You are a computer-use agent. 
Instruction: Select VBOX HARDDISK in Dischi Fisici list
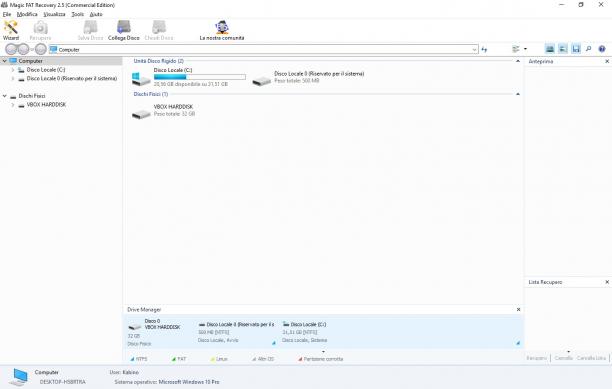(x=163, y=110)
